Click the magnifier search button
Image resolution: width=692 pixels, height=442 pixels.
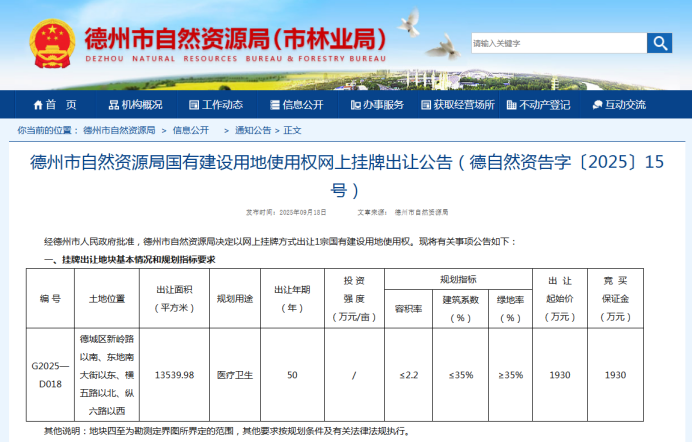click(659, 43)
